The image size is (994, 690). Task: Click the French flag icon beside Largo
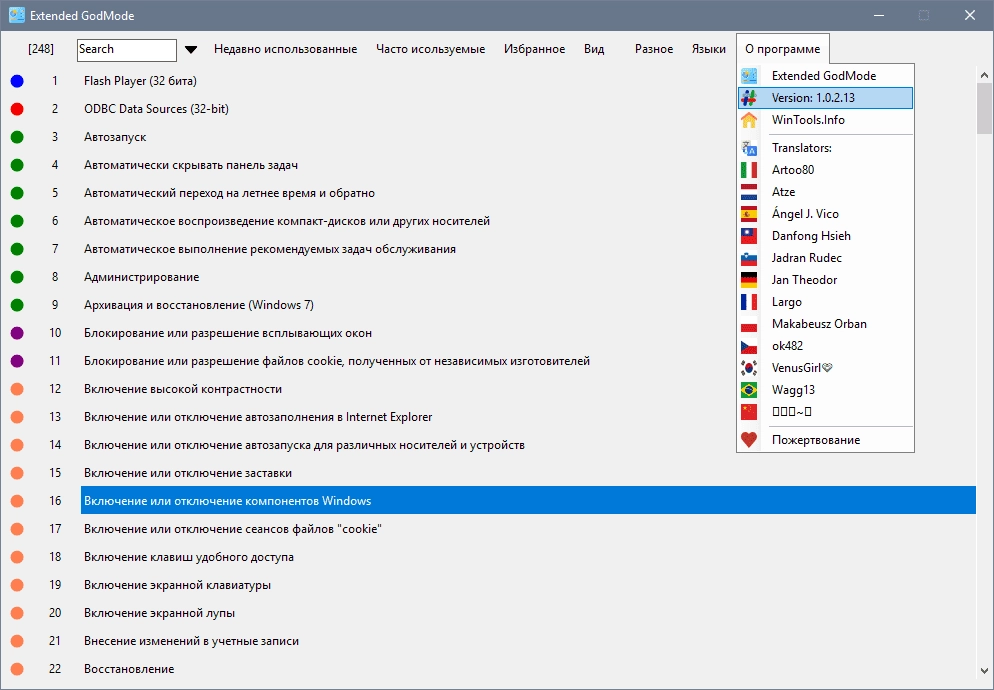[749, 302]
